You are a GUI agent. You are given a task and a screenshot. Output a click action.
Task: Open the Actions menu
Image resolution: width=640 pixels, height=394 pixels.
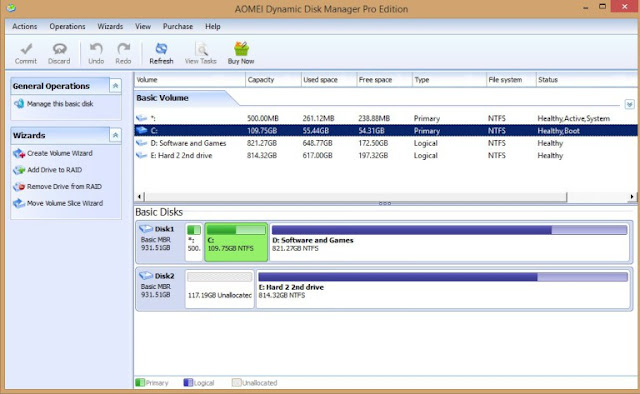point(24,27)
